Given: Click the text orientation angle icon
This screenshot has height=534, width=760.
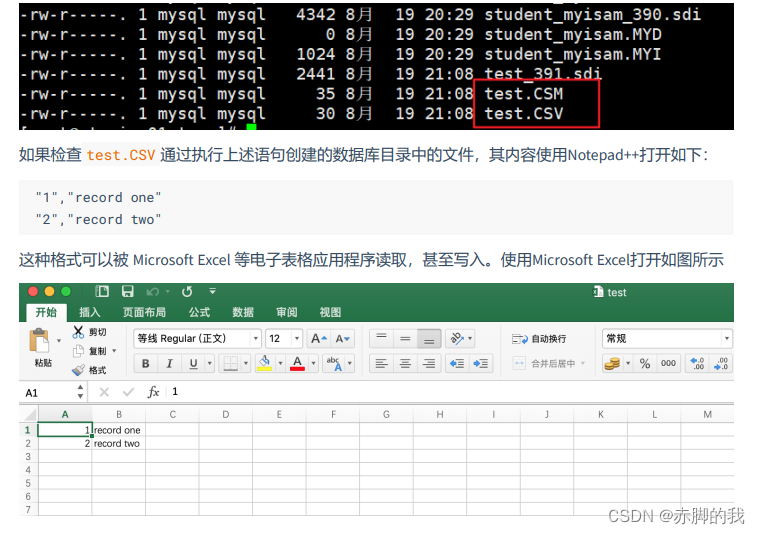Looking at the screenshot, I should coord(456,338).
